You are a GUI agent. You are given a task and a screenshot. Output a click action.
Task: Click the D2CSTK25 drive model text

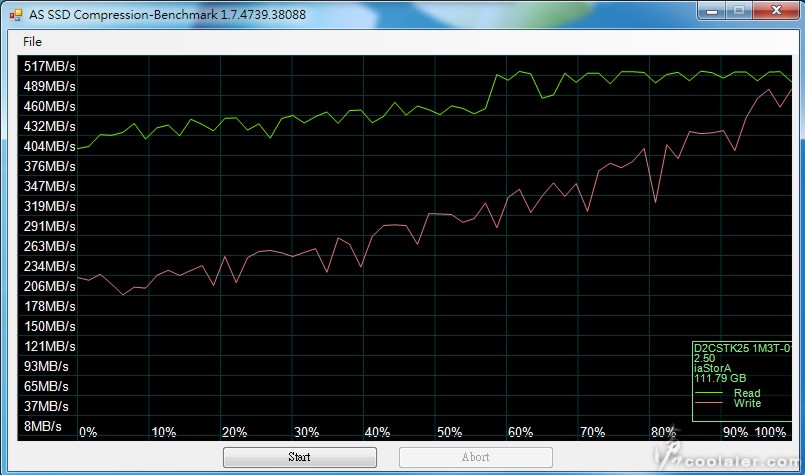pyautogui.click(x=742, y=348)
